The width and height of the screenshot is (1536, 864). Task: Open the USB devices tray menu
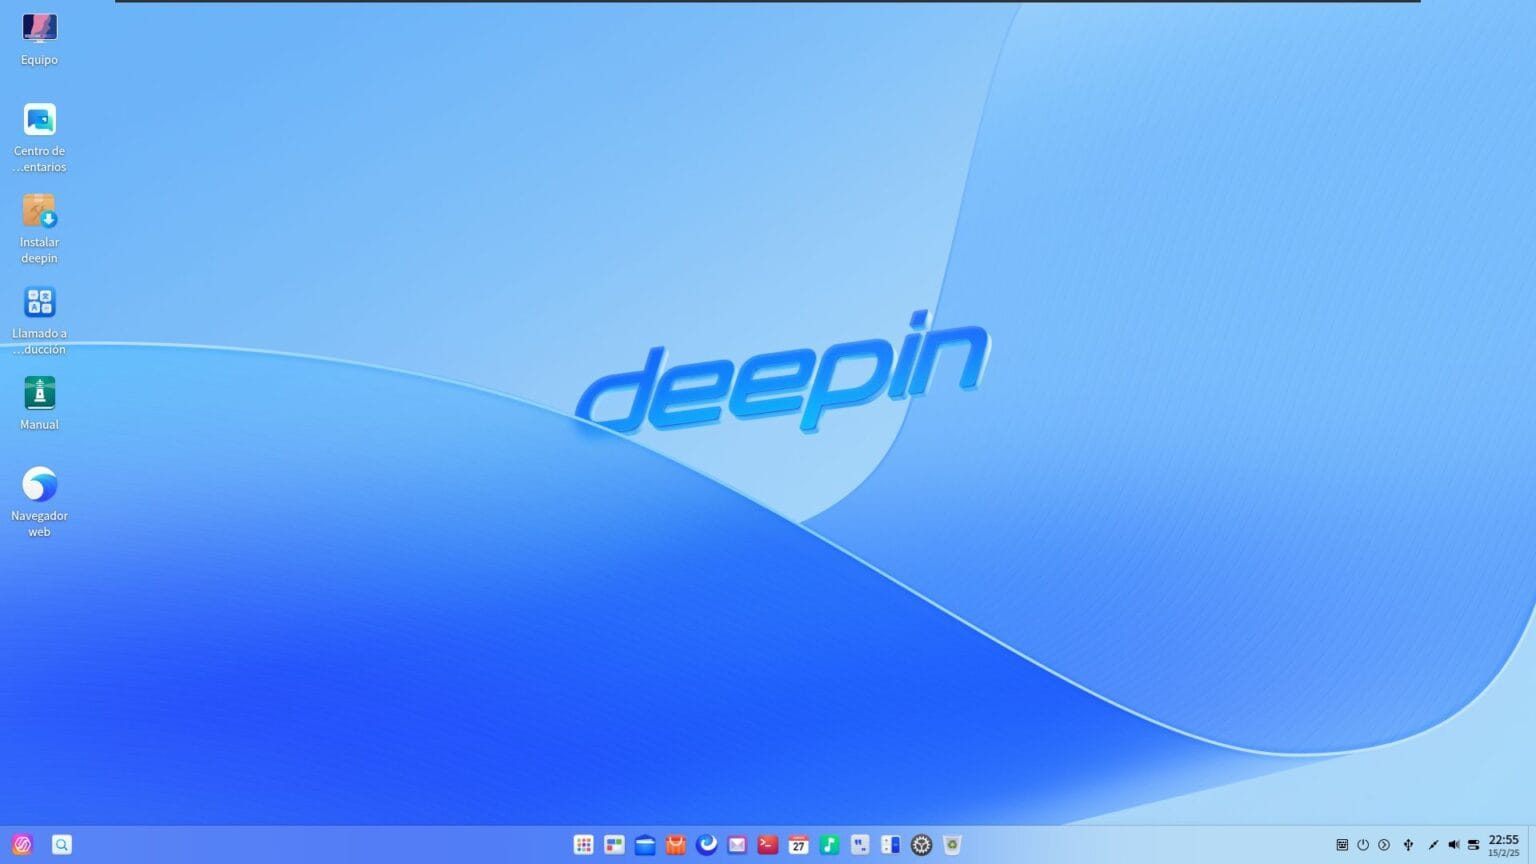[1409, 844]
